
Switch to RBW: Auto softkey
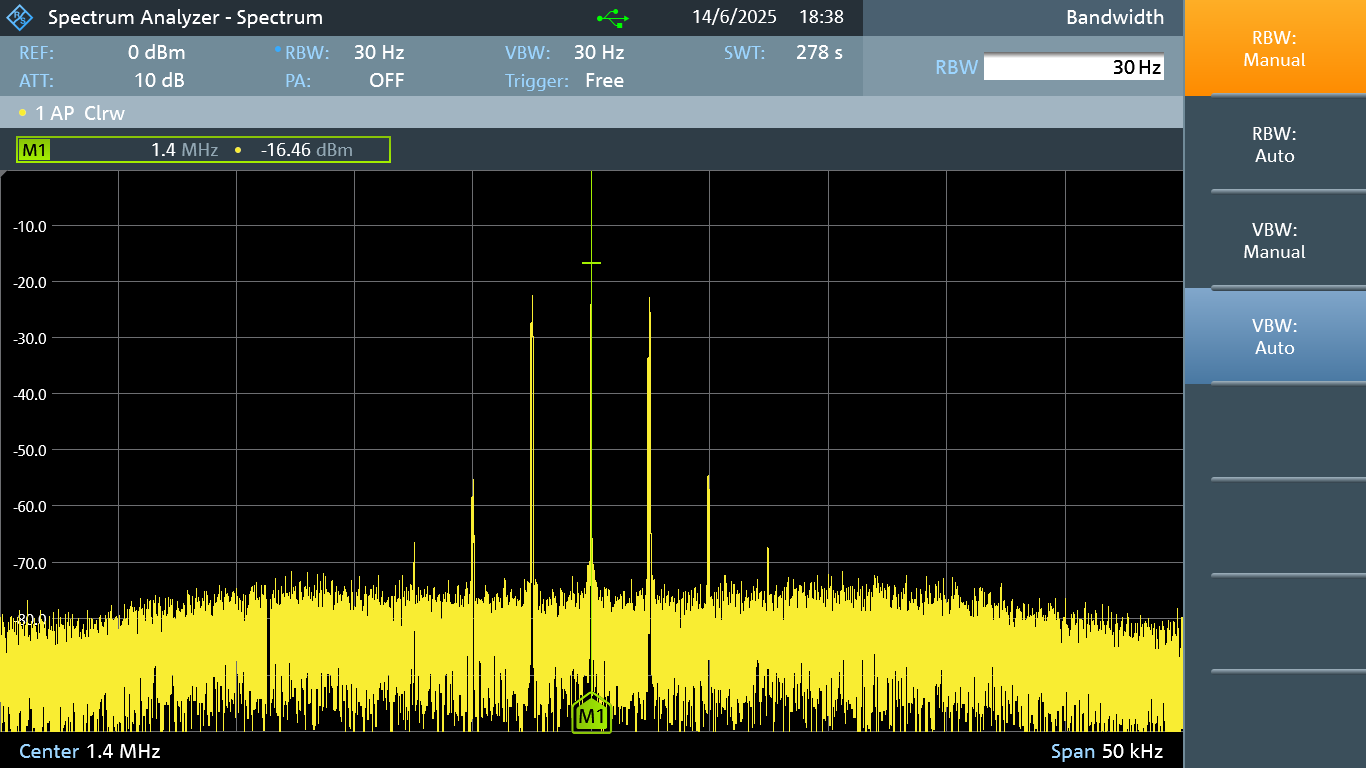[1274, 145]
